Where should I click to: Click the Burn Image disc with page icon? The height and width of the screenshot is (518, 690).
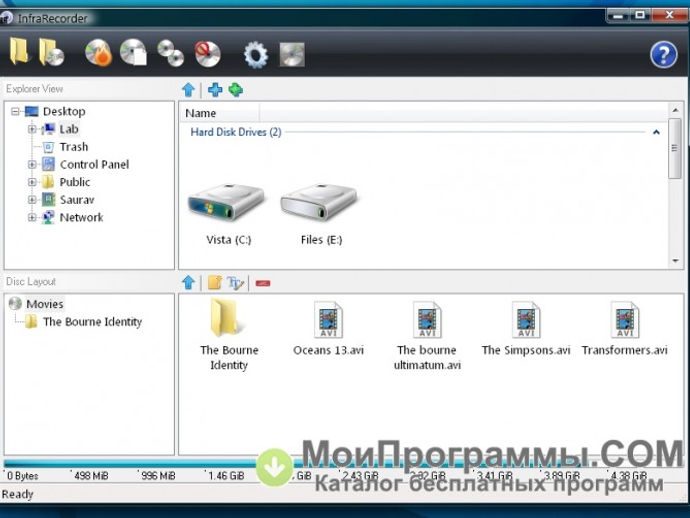[x=133, y=53]
